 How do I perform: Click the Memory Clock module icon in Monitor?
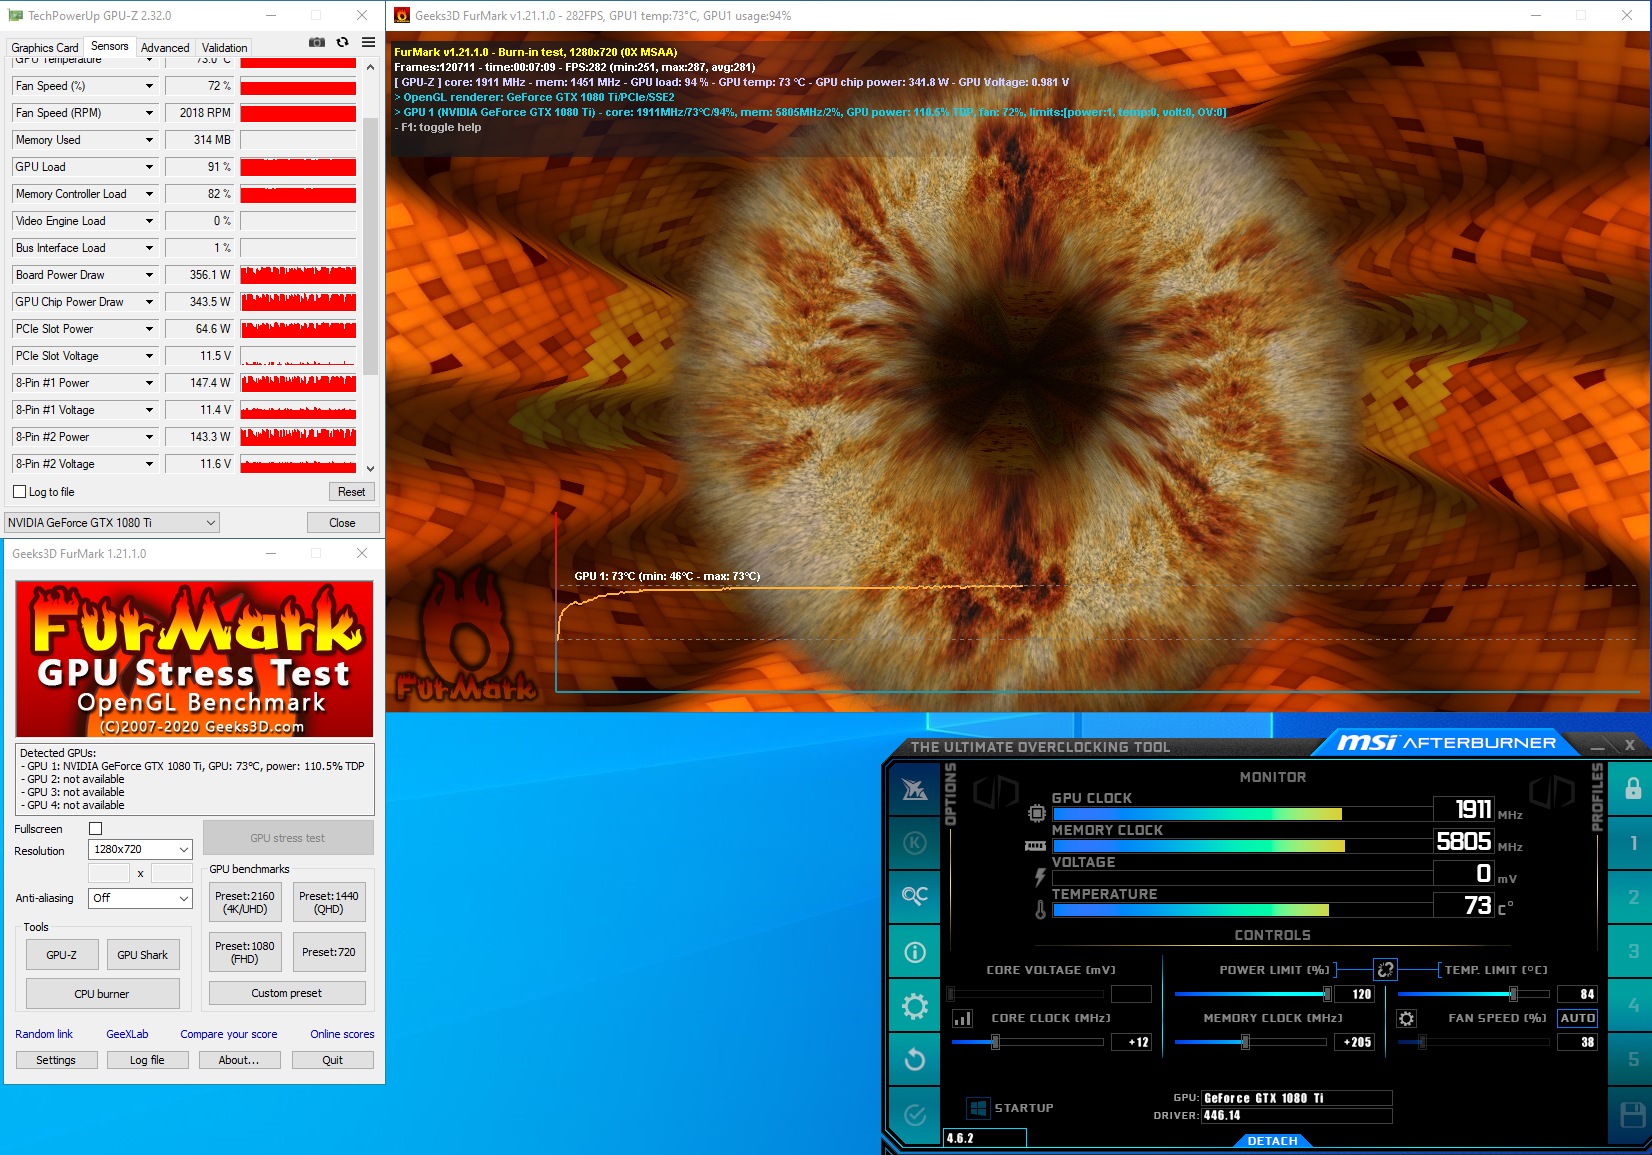[x=1036, y=846]
